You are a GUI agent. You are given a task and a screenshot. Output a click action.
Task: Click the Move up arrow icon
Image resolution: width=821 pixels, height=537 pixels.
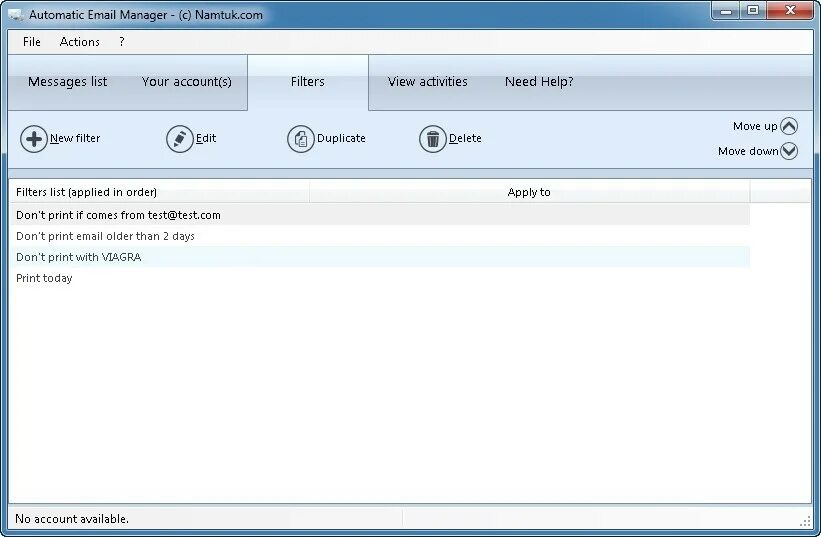point(789,126)
